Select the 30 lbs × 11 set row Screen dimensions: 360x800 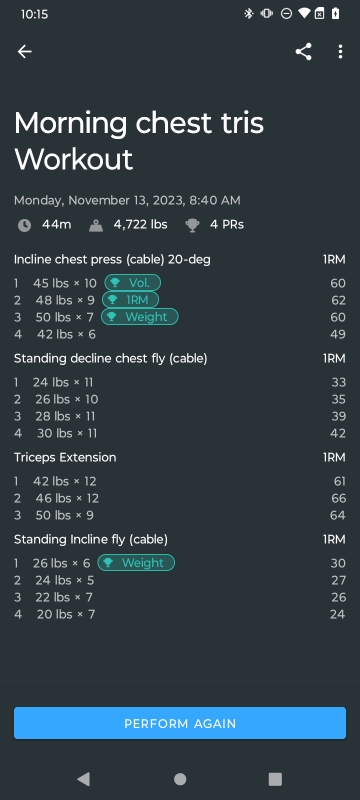click(x=180, y=433)
